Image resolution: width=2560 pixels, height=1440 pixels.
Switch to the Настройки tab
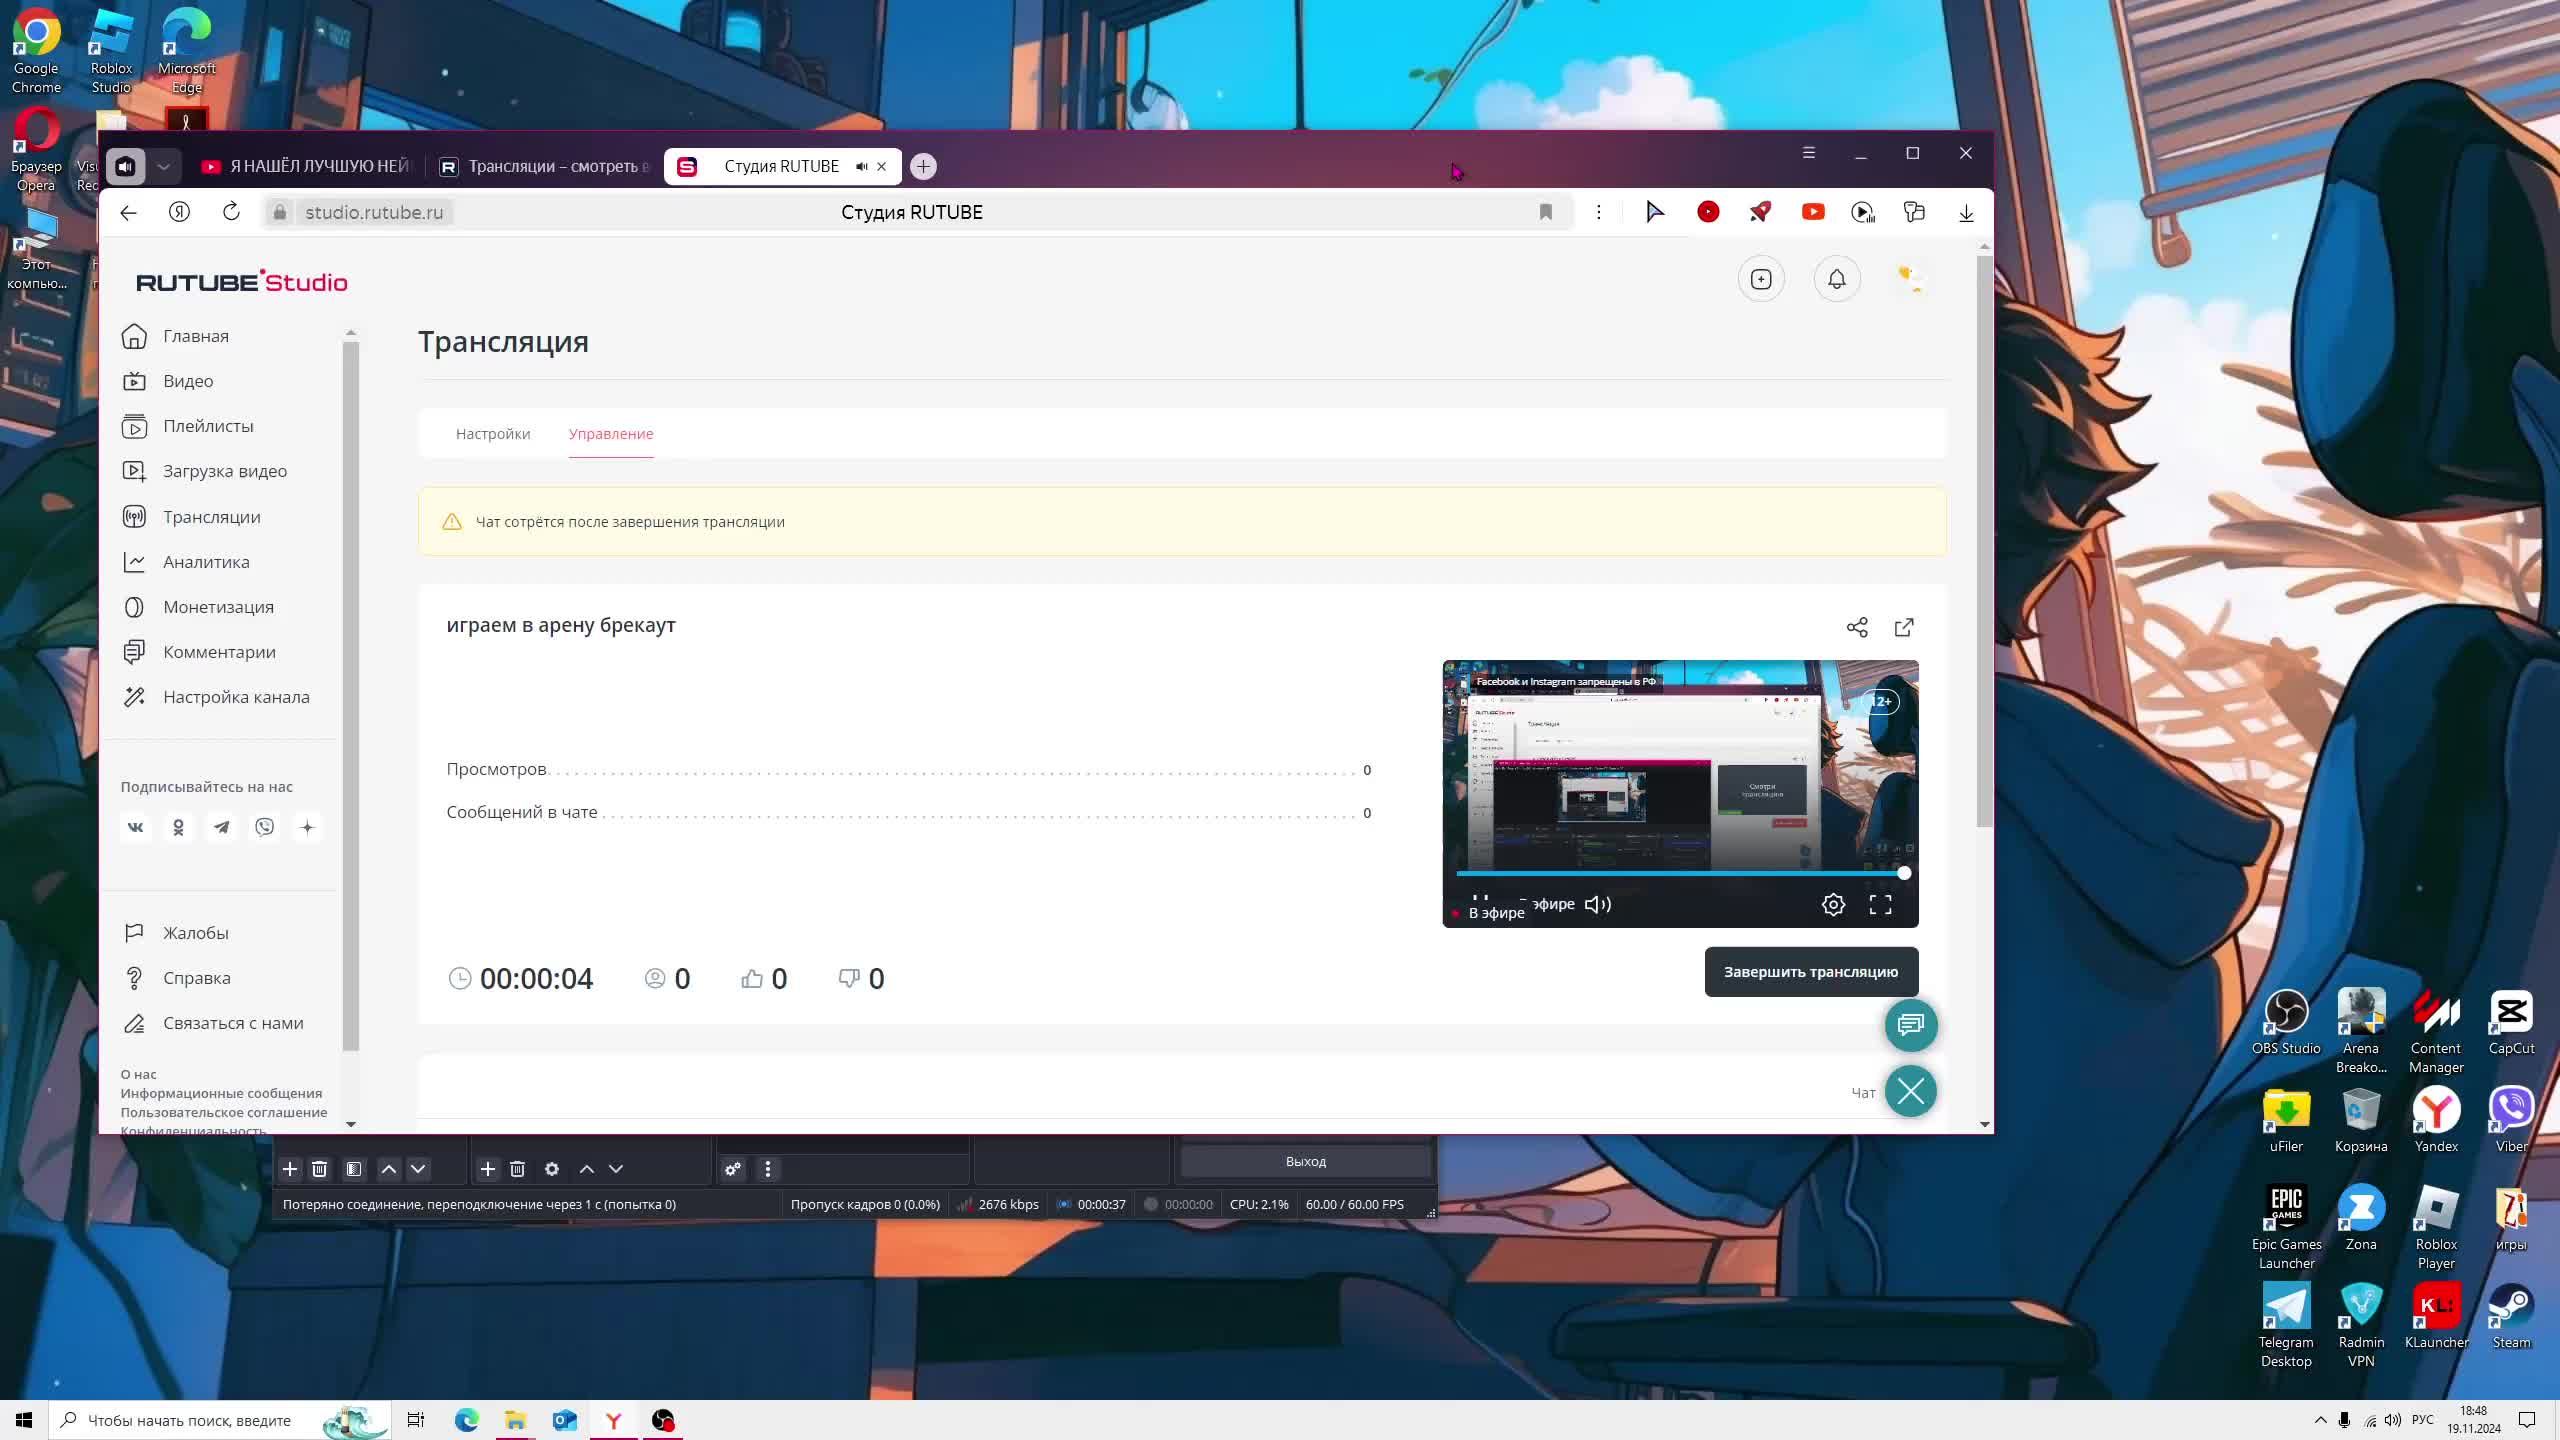pyautogui.click(x=493, y=434)
